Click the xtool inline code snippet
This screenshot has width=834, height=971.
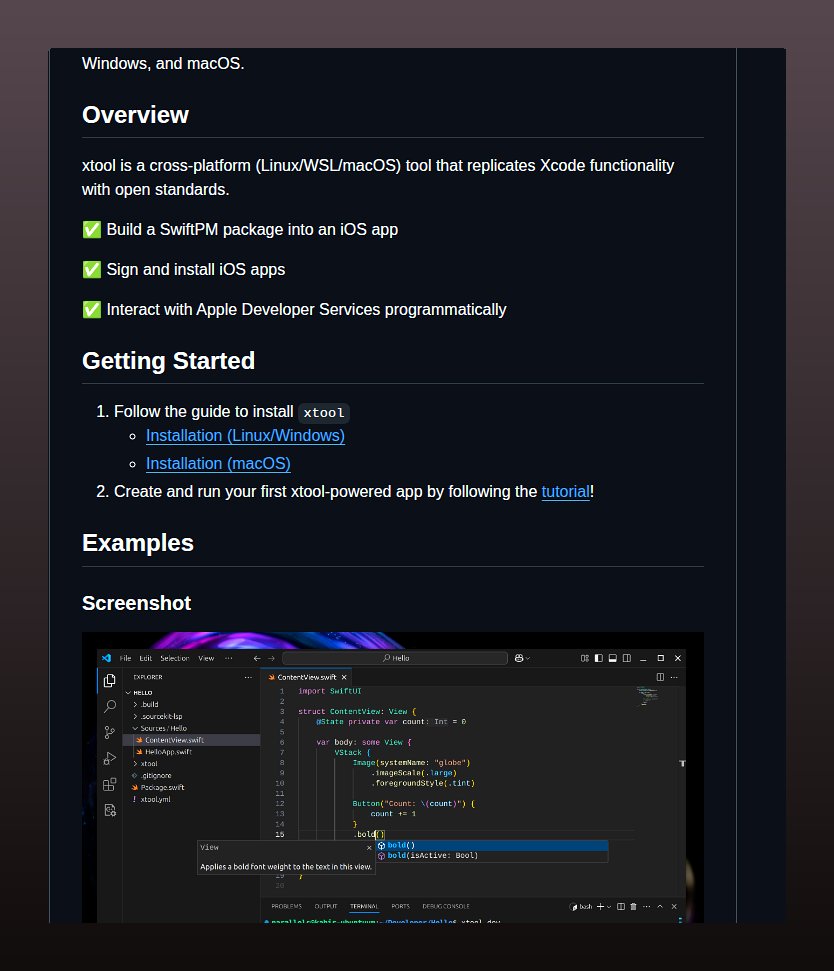point(324,413)
